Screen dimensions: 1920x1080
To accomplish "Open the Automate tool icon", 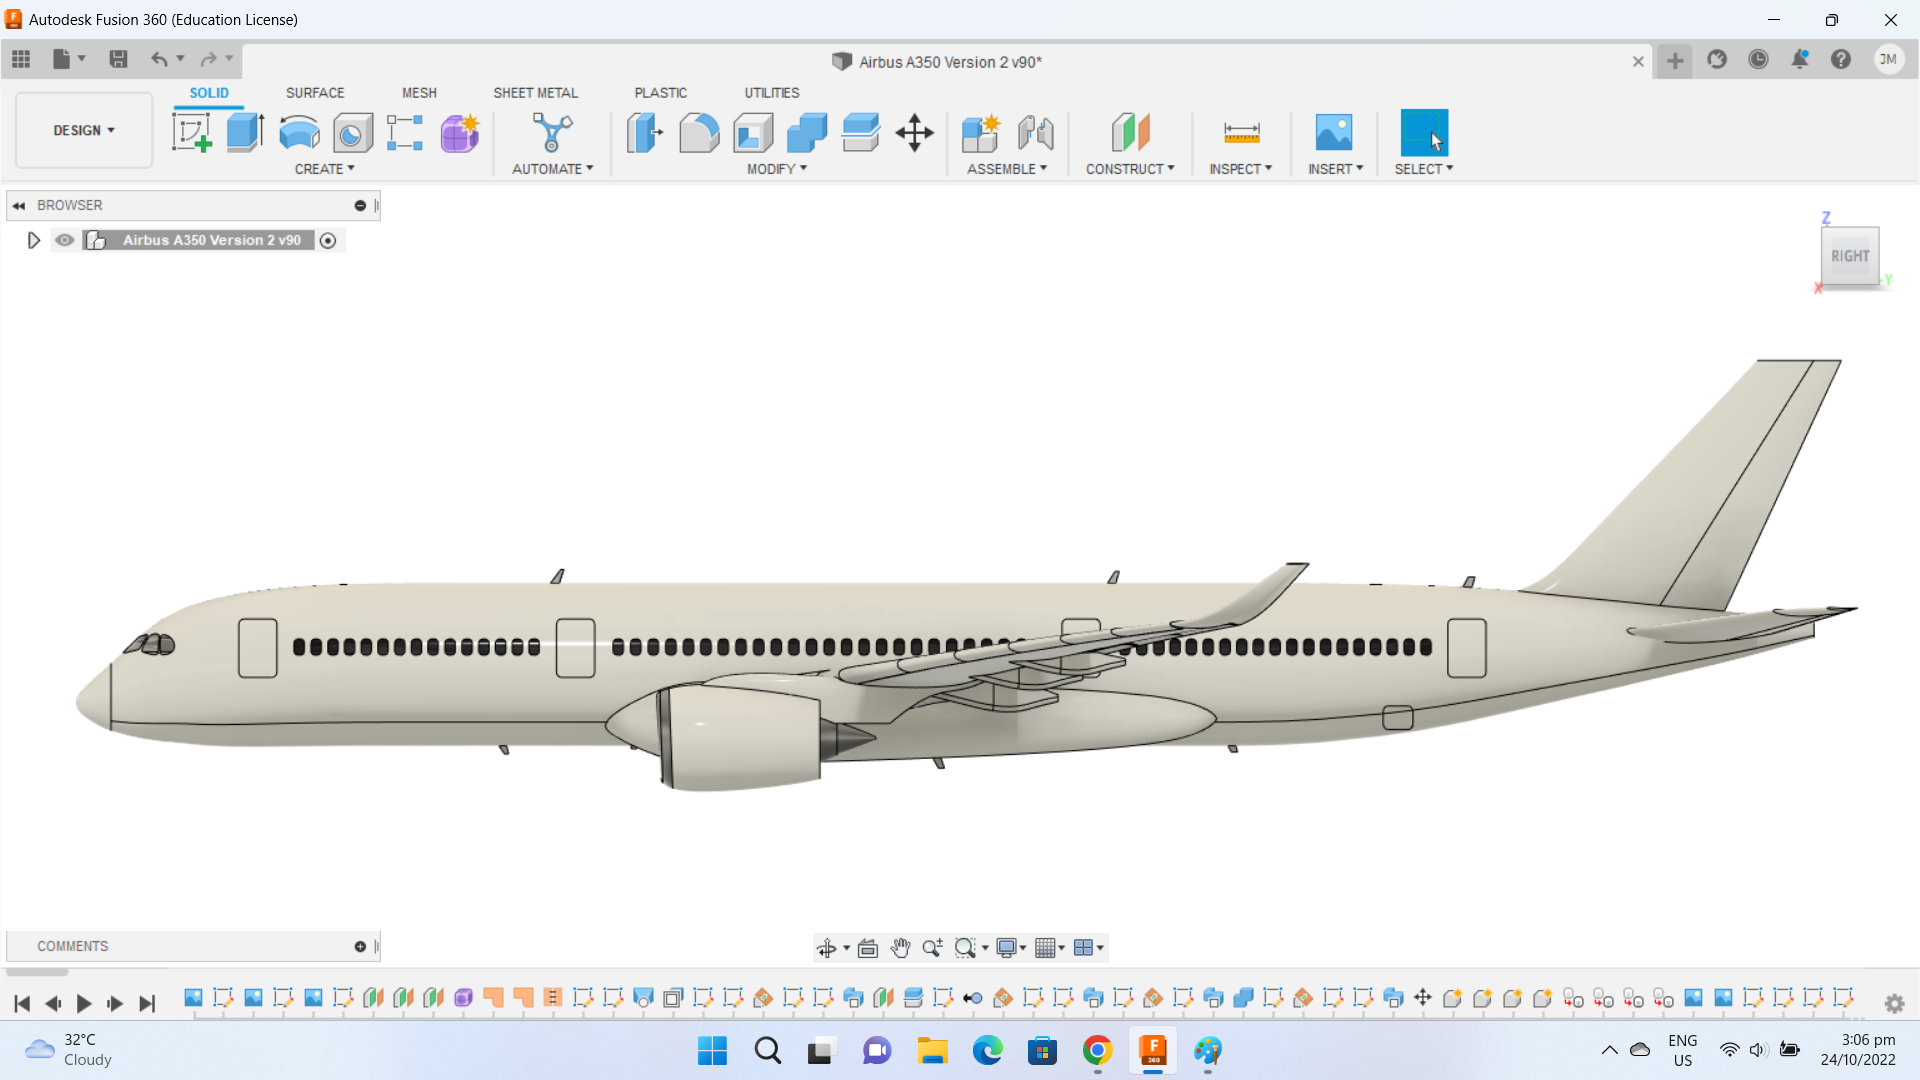I will tap(552, 132).
